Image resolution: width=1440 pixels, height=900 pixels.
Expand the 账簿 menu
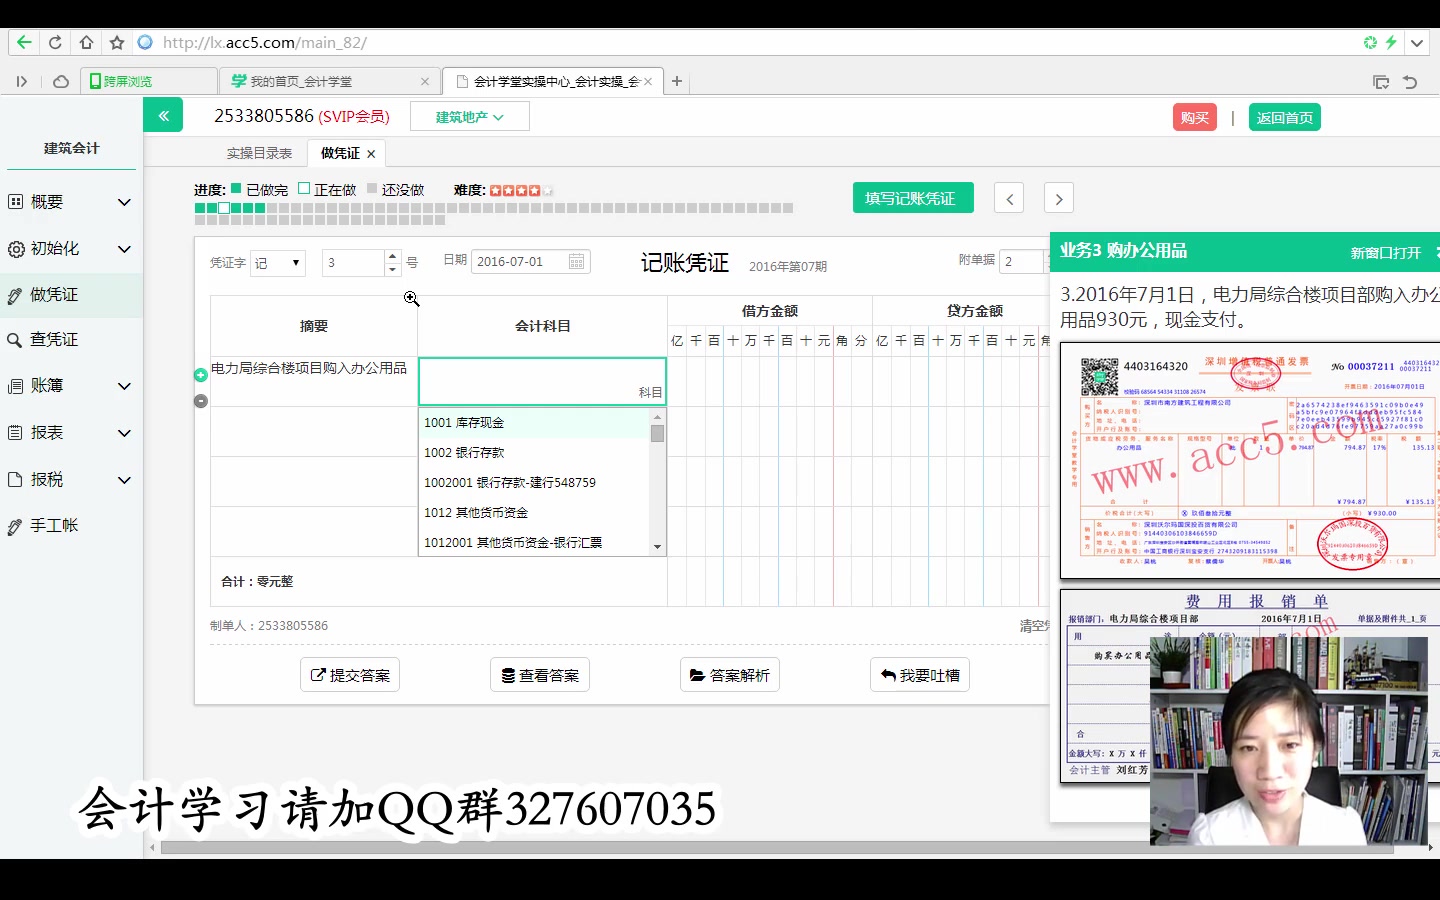point(71,386)
